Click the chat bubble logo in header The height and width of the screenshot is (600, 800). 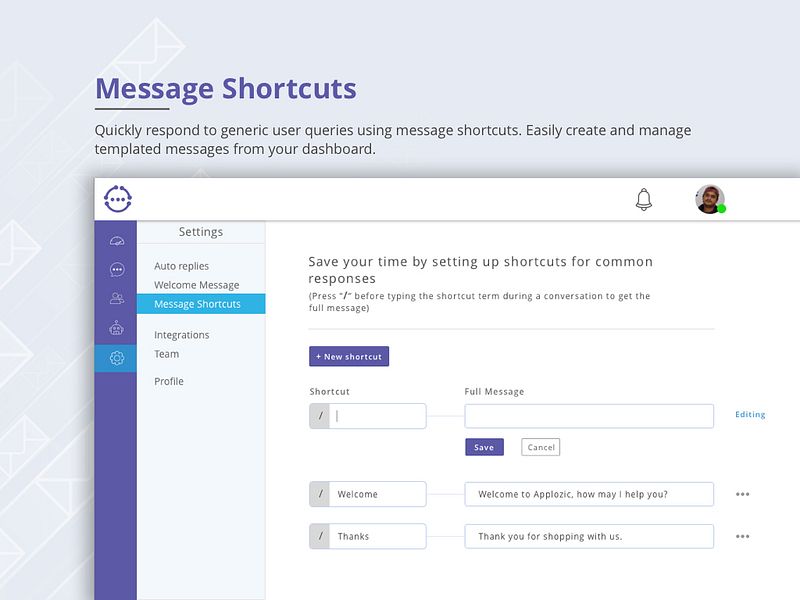tap(118, 199)
